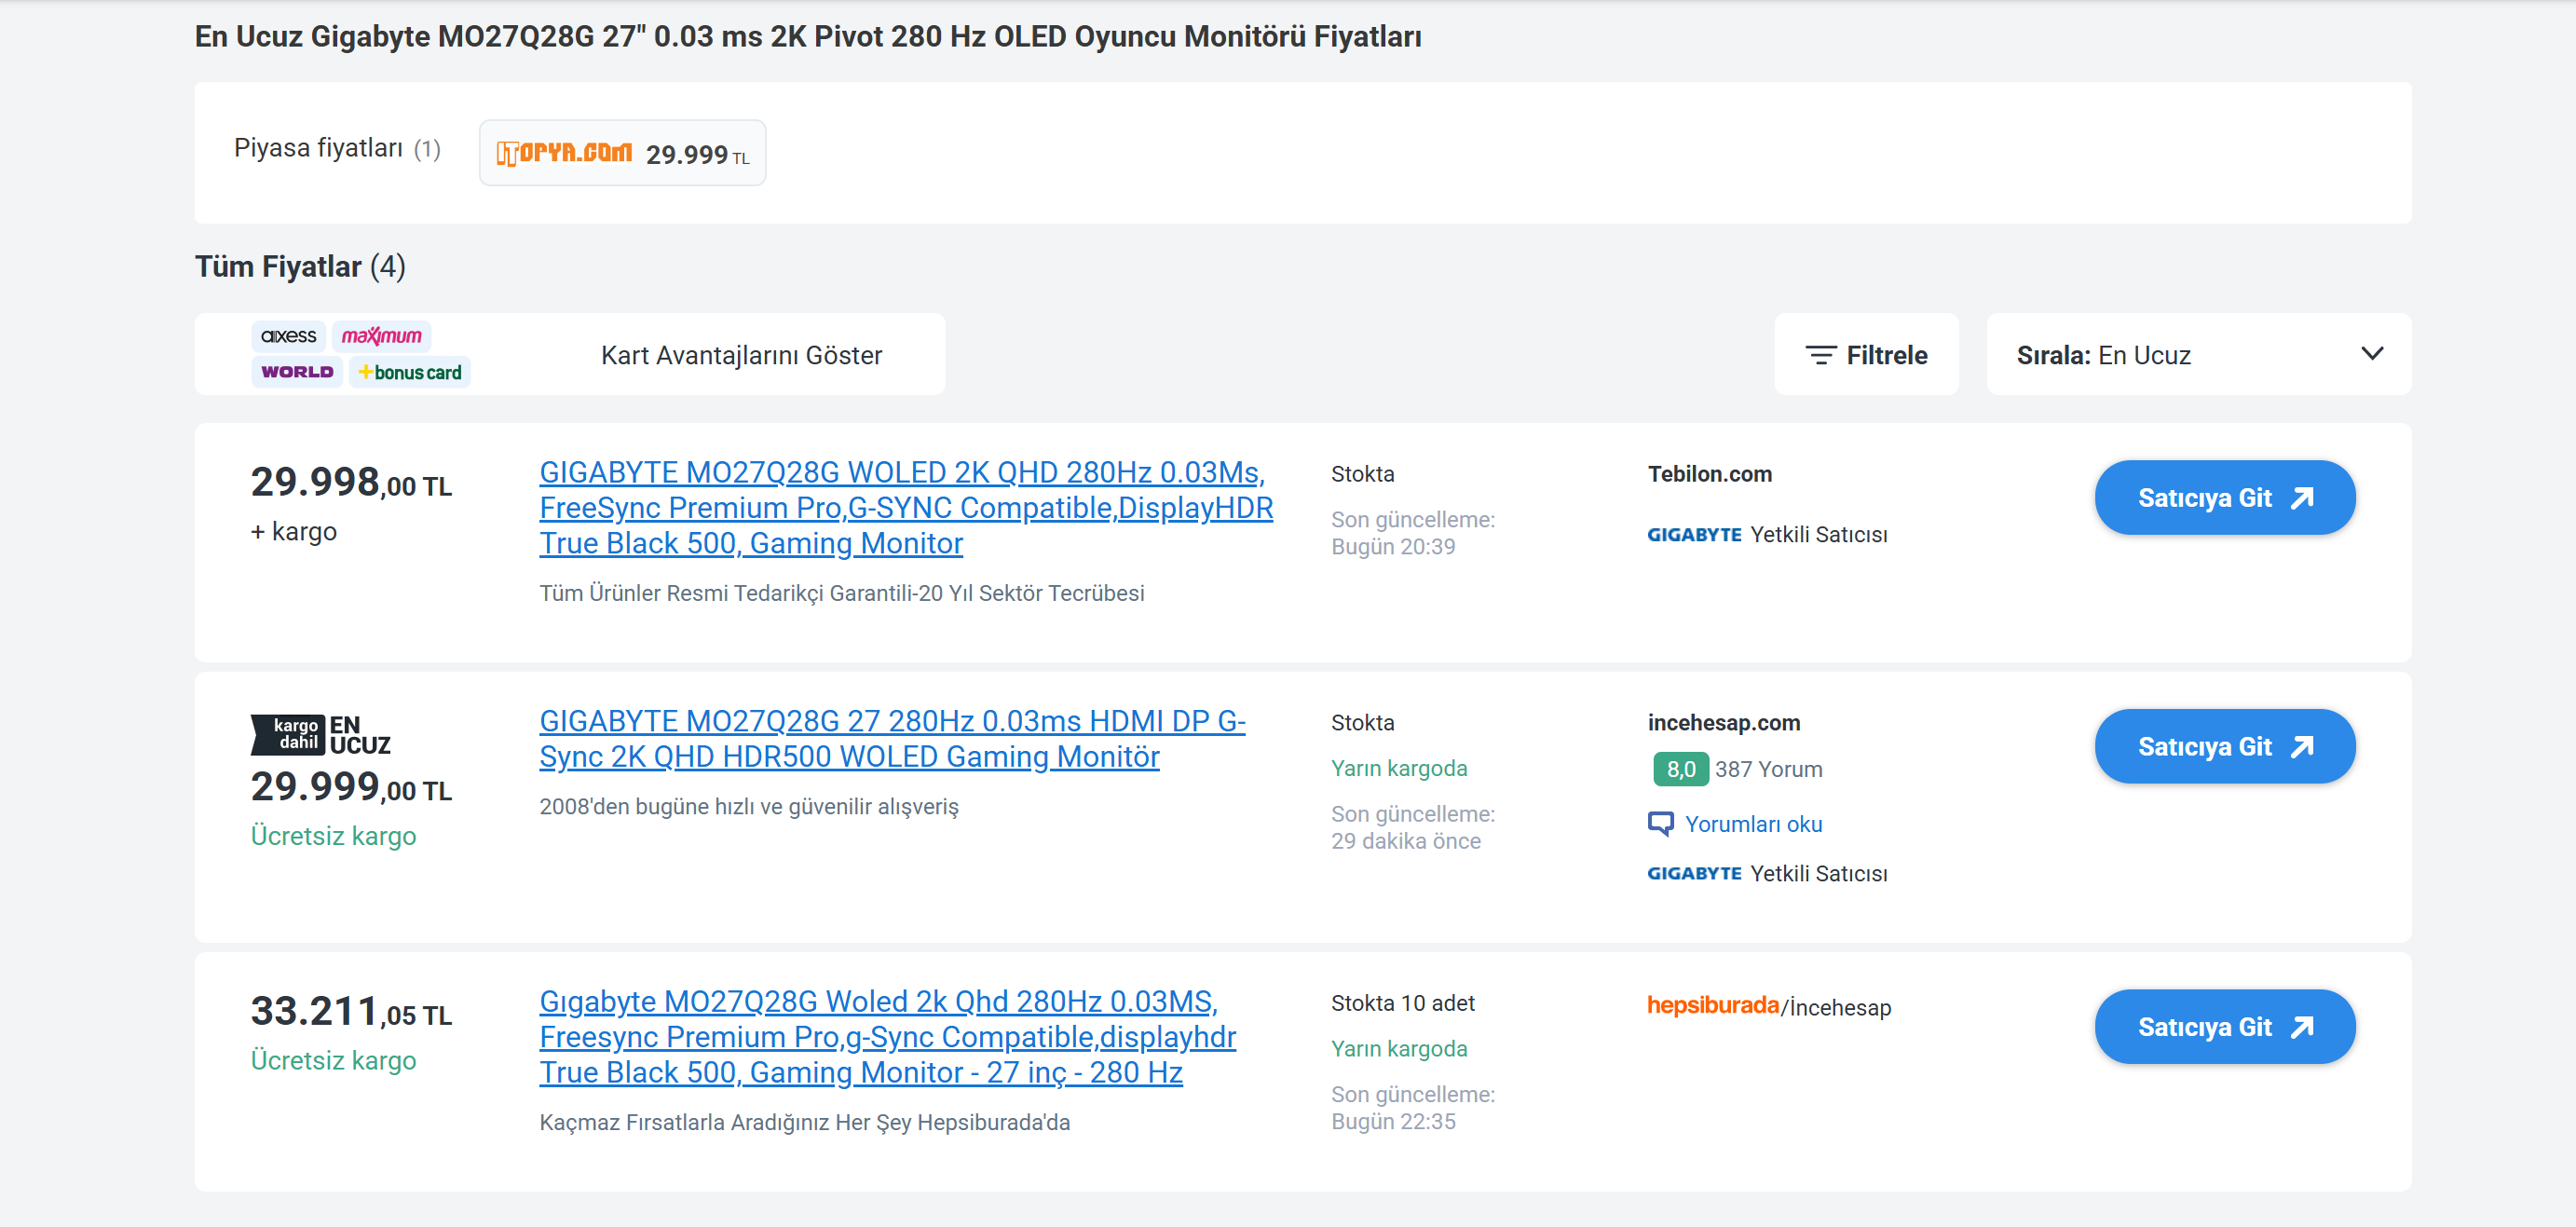Click the Gigabyte logo under incehesap.com

1694,874
